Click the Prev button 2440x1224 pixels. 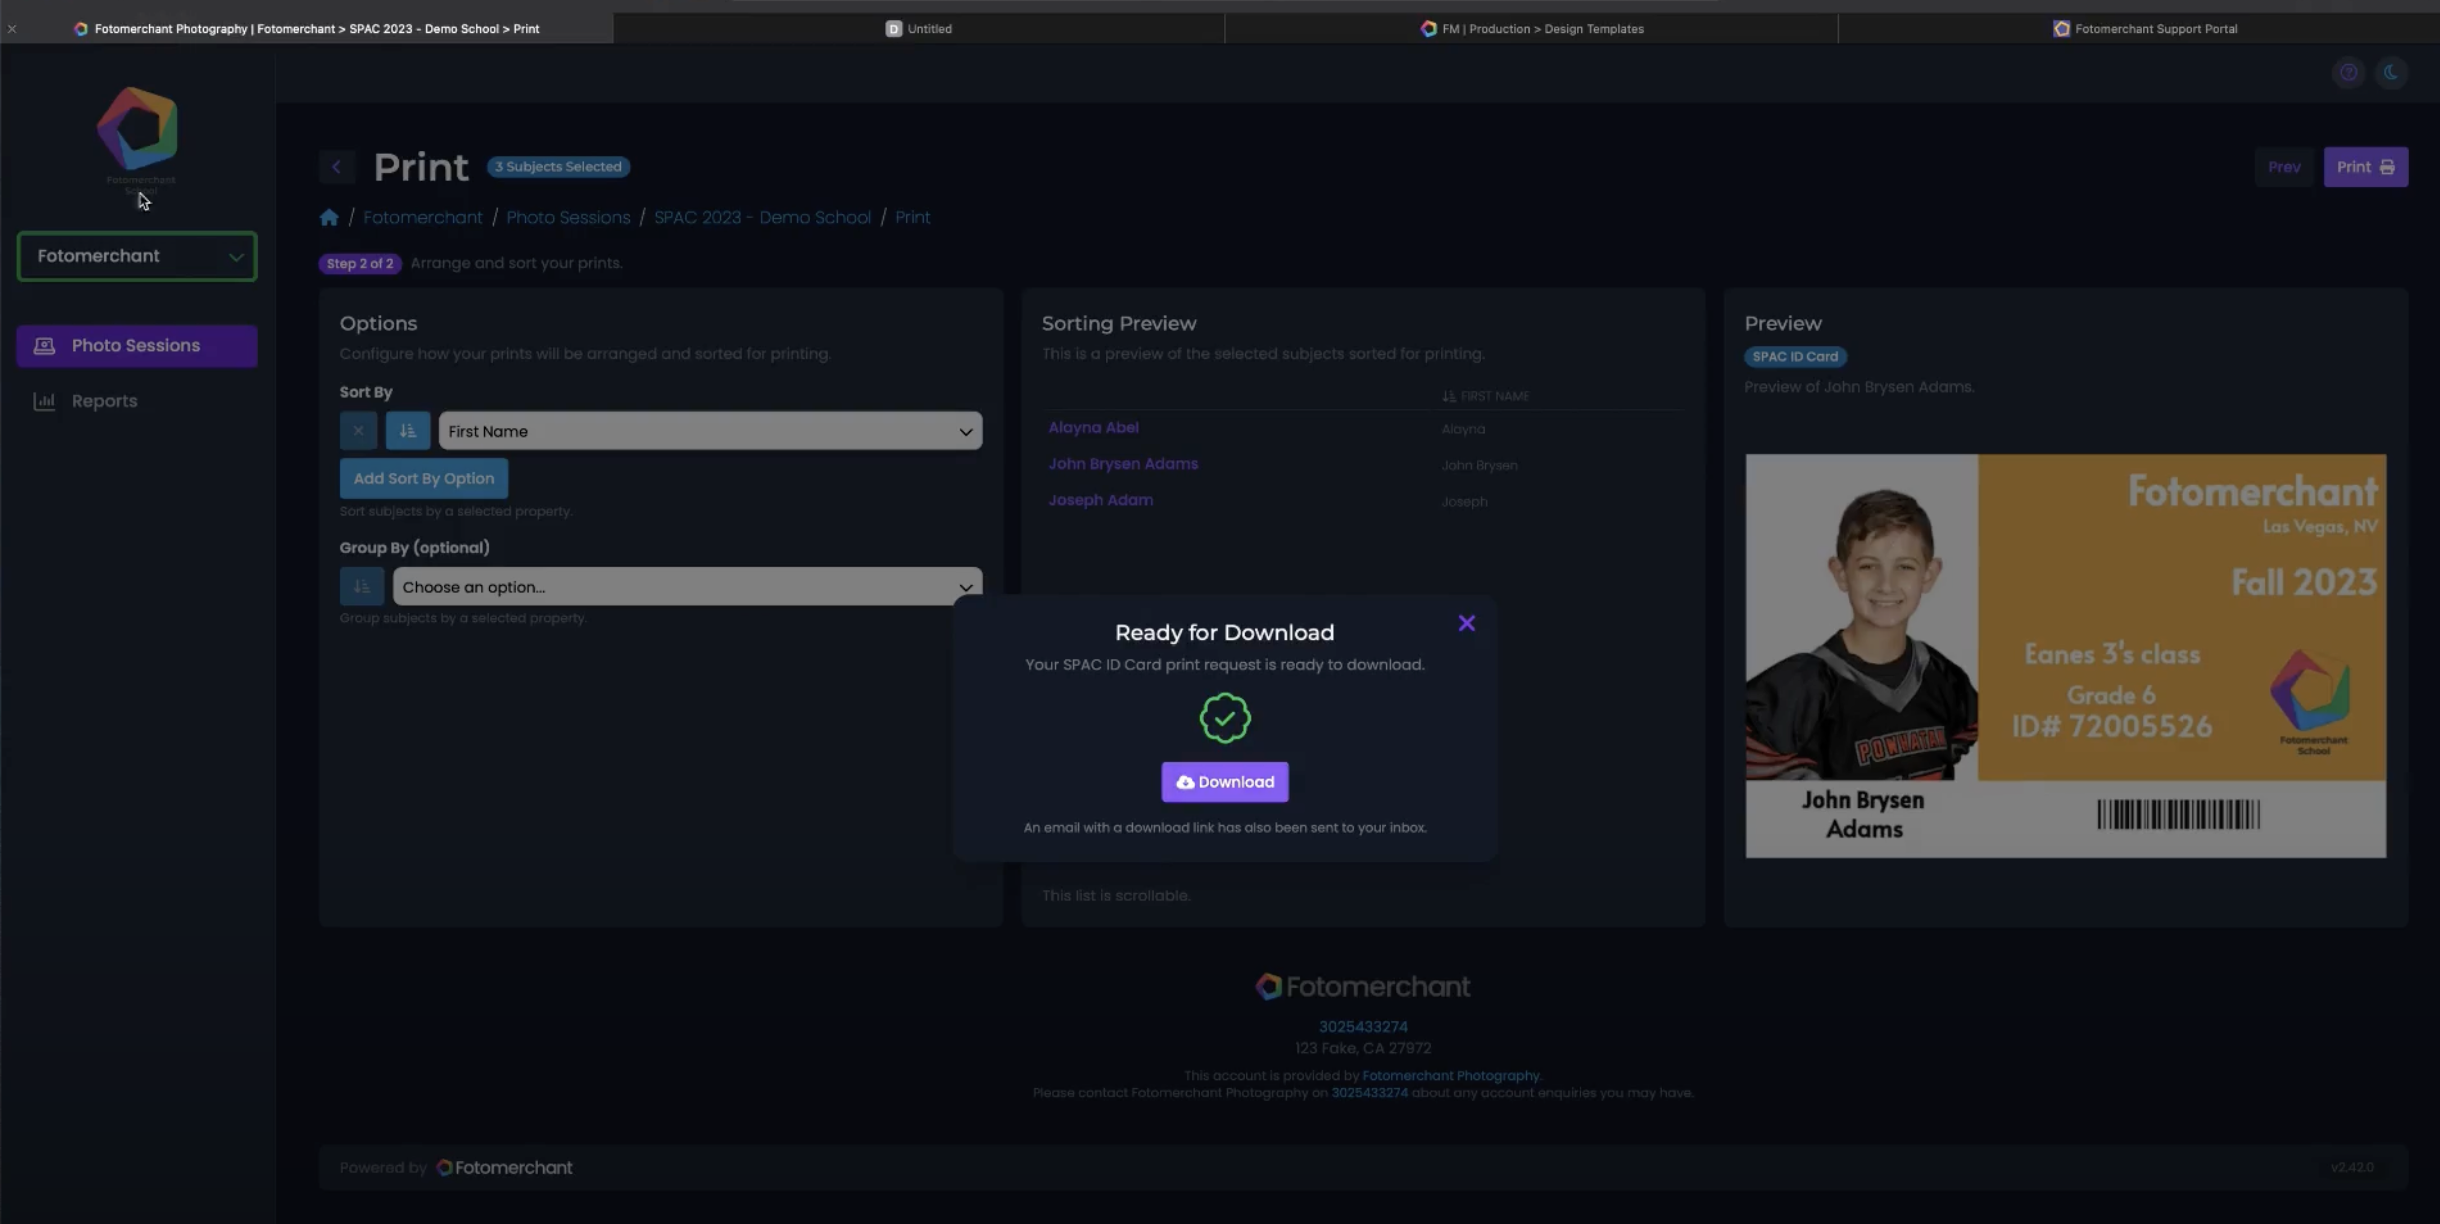[2284, 167]
